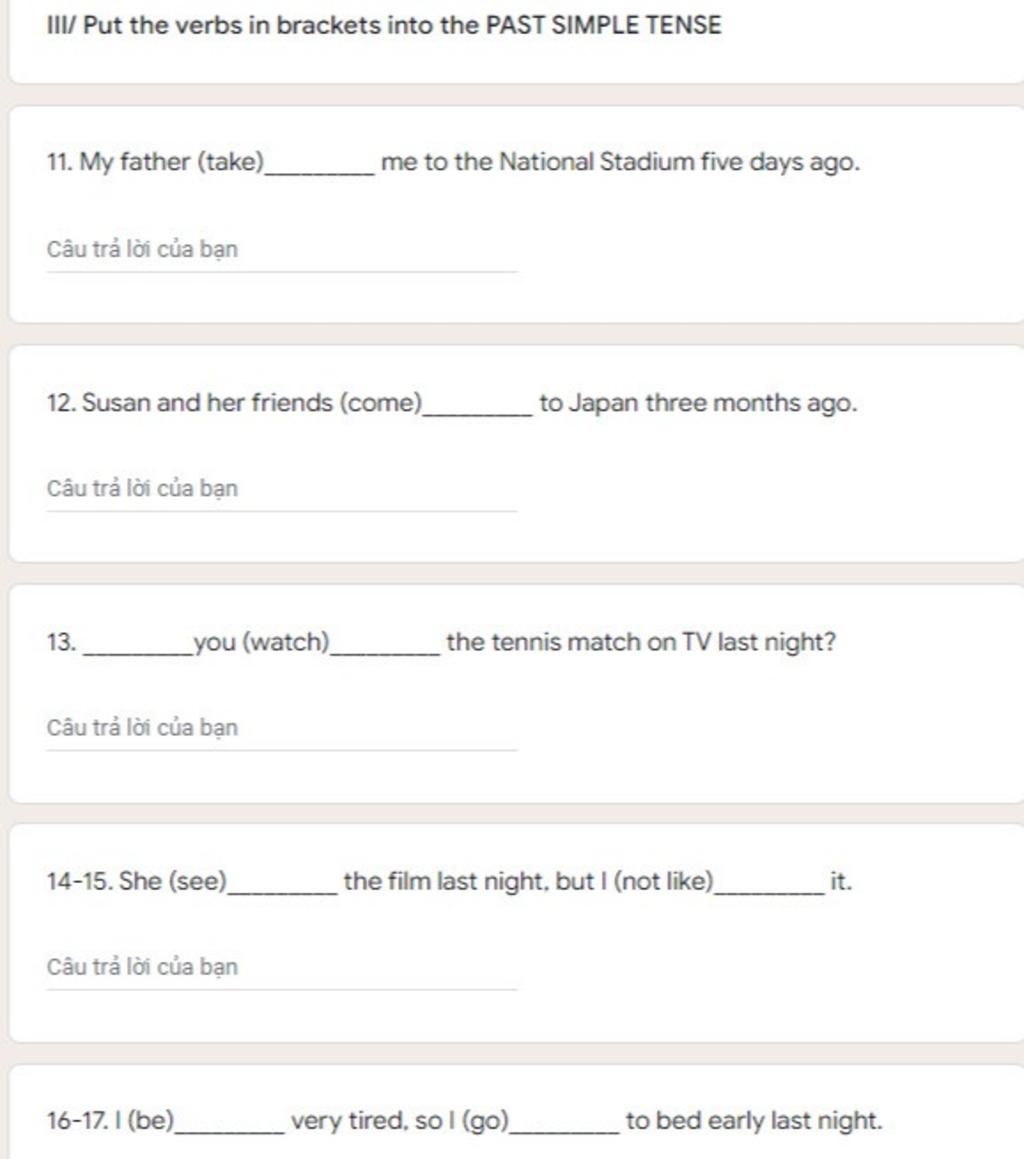Focus the answer field for question 12
Viewport: 1024px width, 1159px height.
click(x=282, y=489)
